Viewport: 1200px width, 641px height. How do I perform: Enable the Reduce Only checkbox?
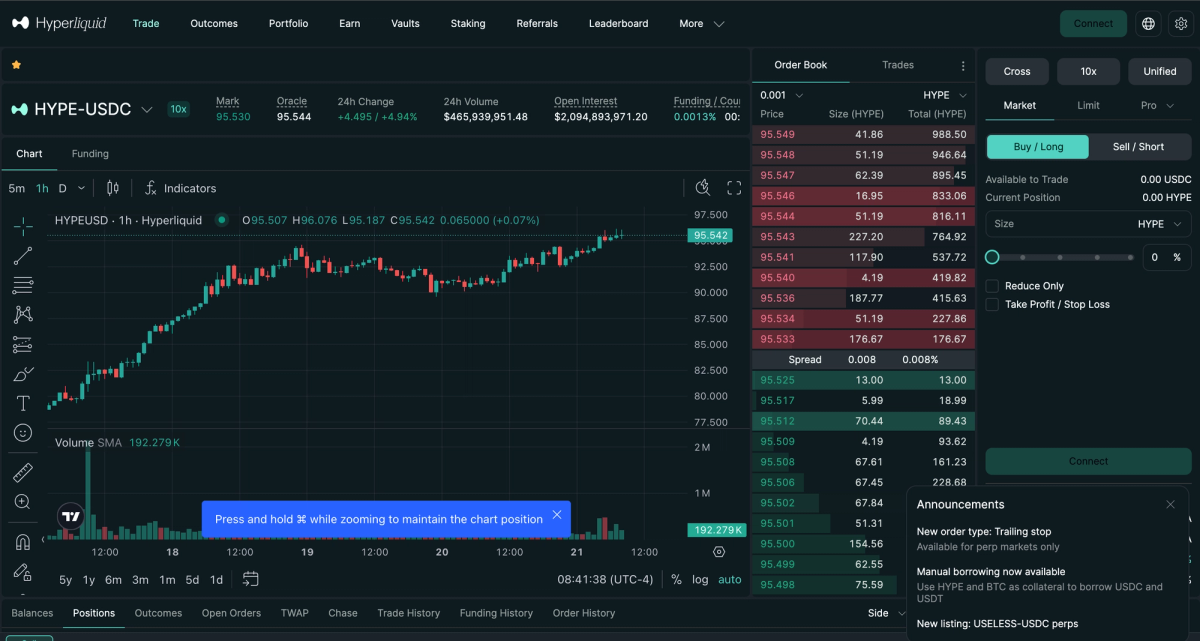992,286
